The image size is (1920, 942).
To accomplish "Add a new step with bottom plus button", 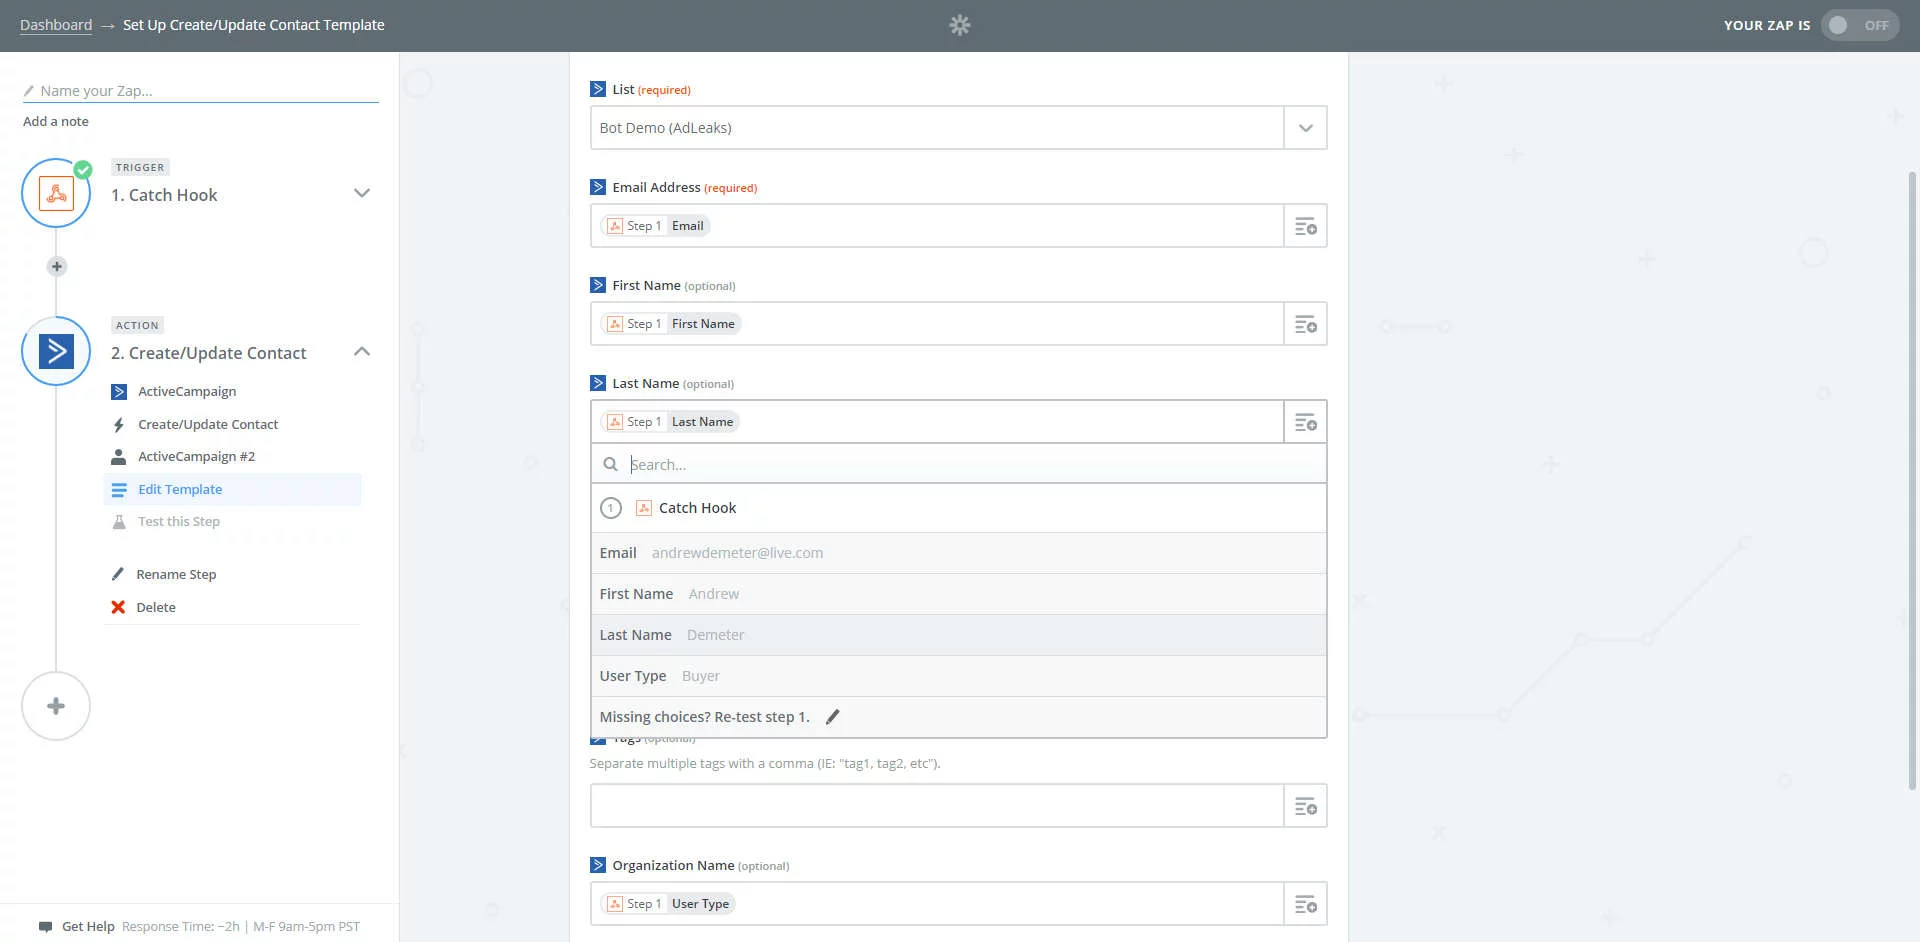I will point(56,706).
